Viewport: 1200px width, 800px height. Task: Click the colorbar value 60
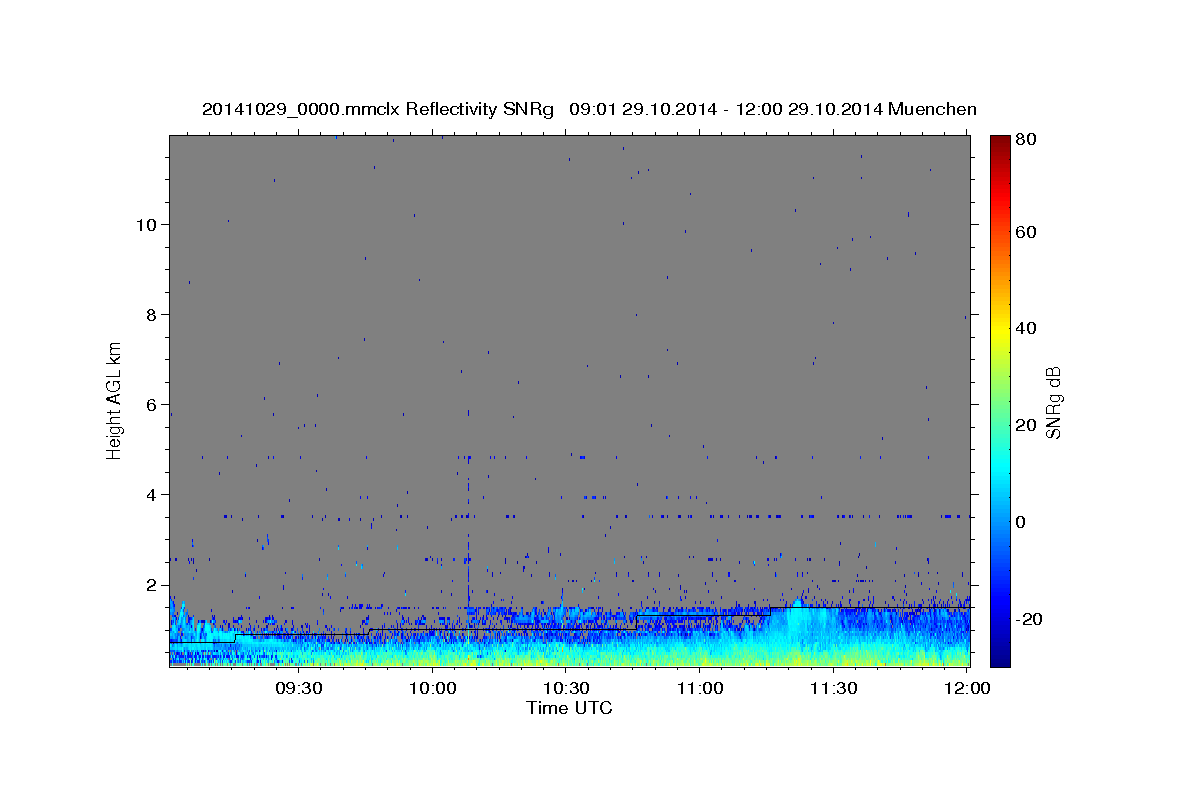(1026, 232)
